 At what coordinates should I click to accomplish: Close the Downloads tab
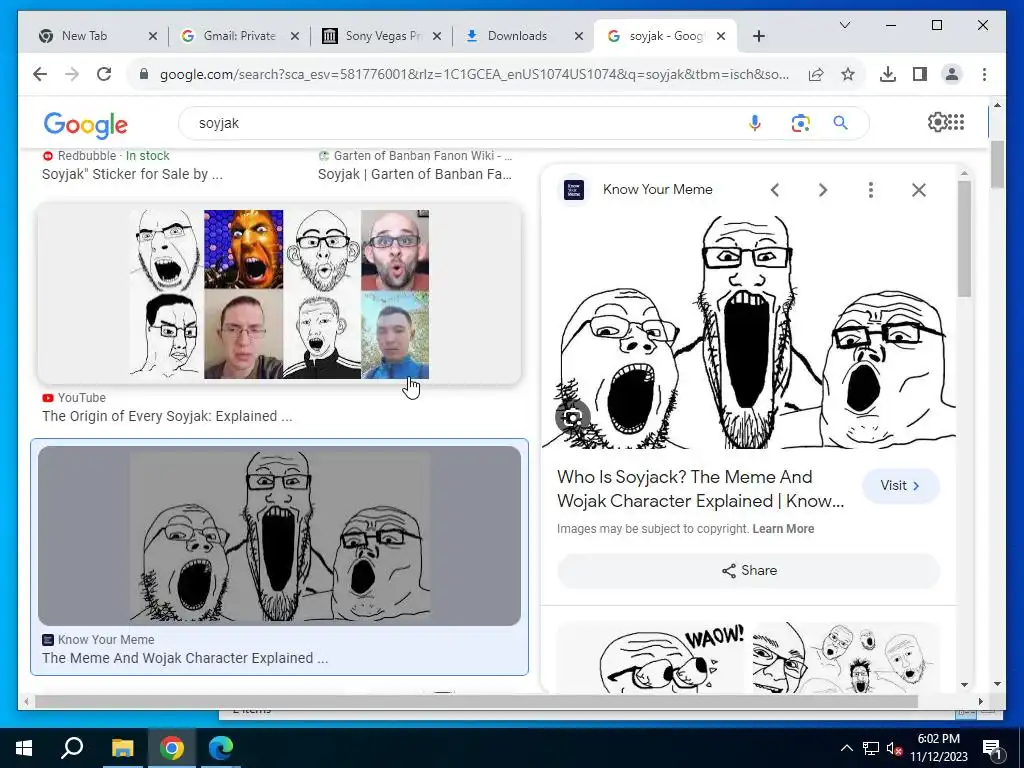point(579,37)
